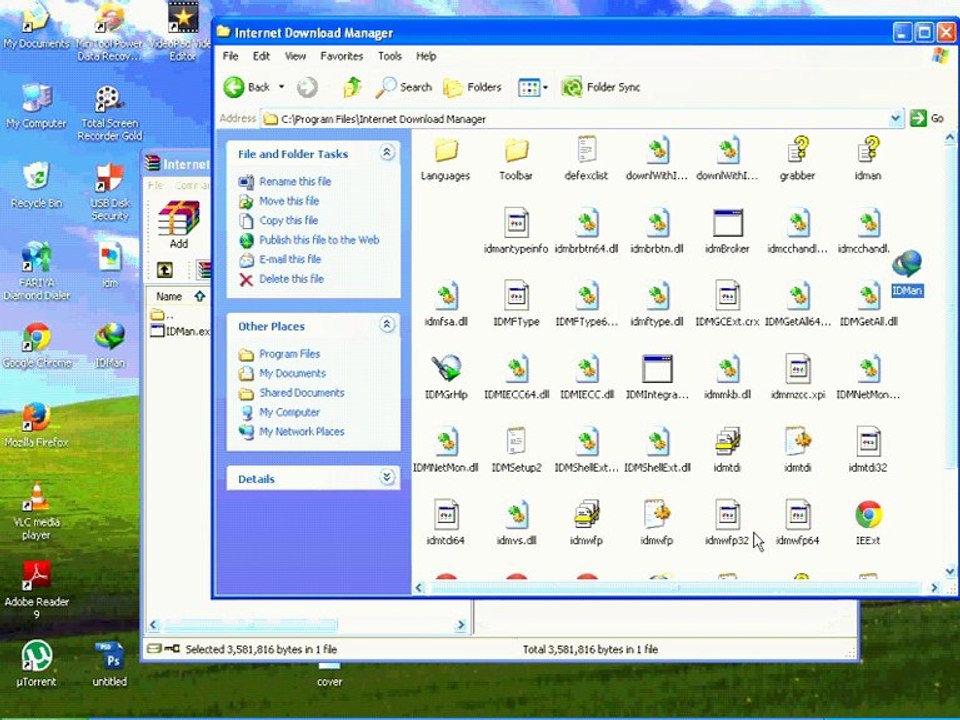Image resolution: width=960 pixels, height=720 pixels.
Task: Click Publish this file to the Web
Action: (x=319, y=240)
